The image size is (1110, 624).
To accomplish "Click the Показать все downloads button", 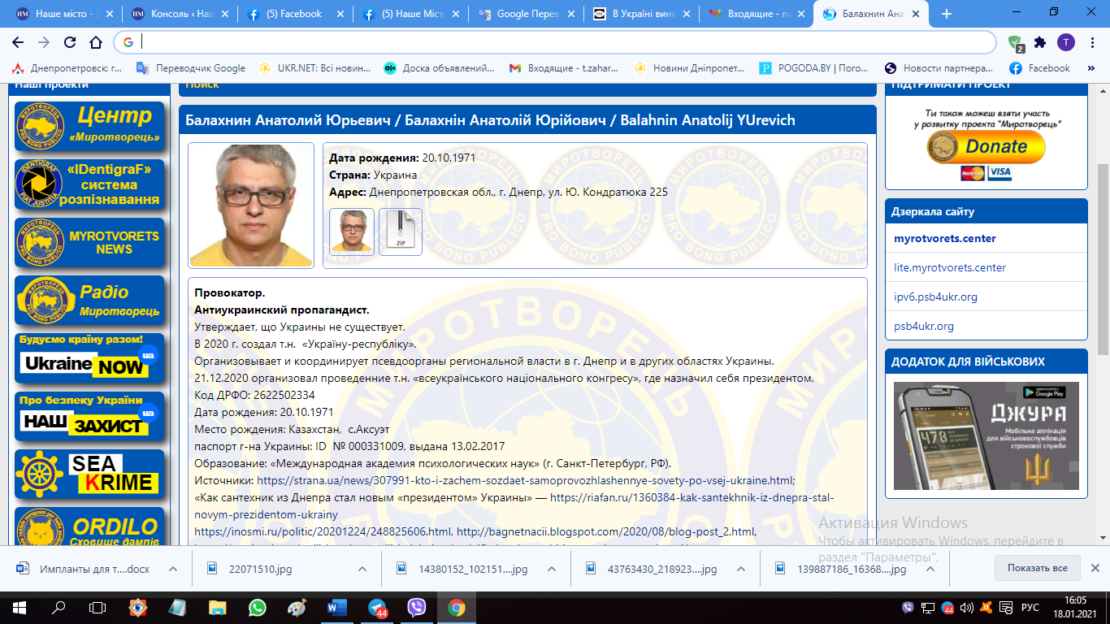I will pos(1037,568).
